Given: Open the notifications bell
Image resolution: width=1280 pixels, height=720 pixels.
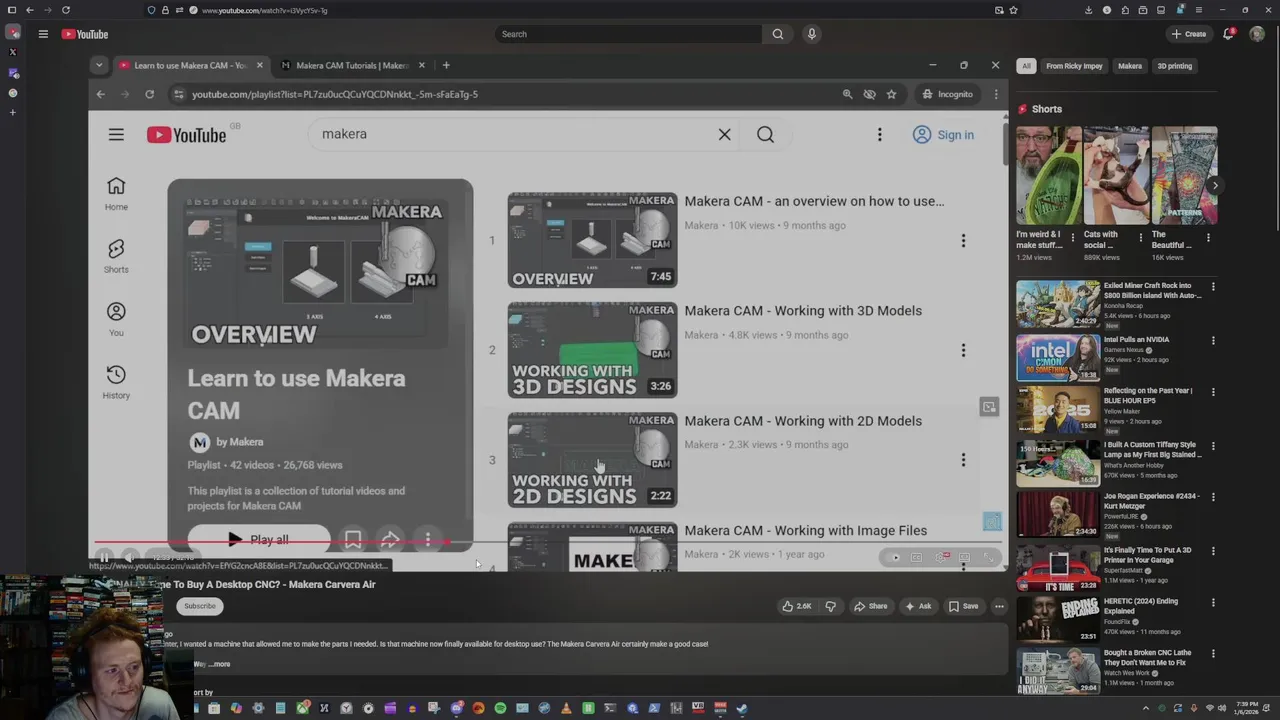Looking at the screenshot, I should click(x=1229, y=34).
